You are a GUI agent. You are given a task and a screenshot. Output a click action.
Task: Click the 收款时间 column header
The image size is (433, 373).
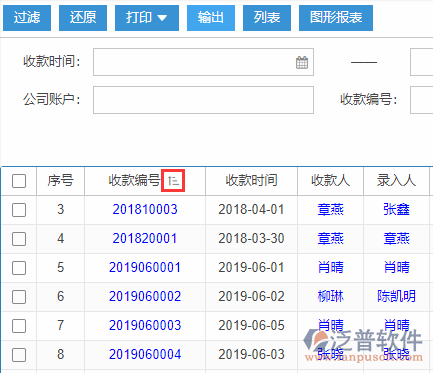click(251, 181)
